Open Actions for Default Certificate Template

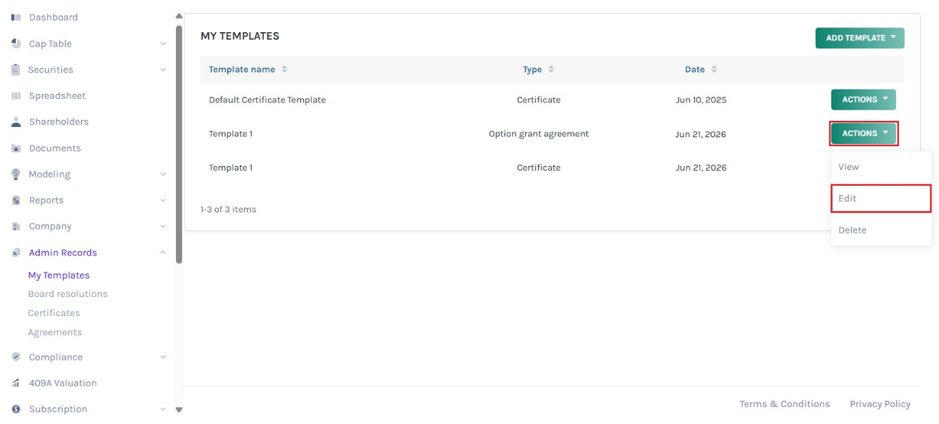click(x=863, y=99)
